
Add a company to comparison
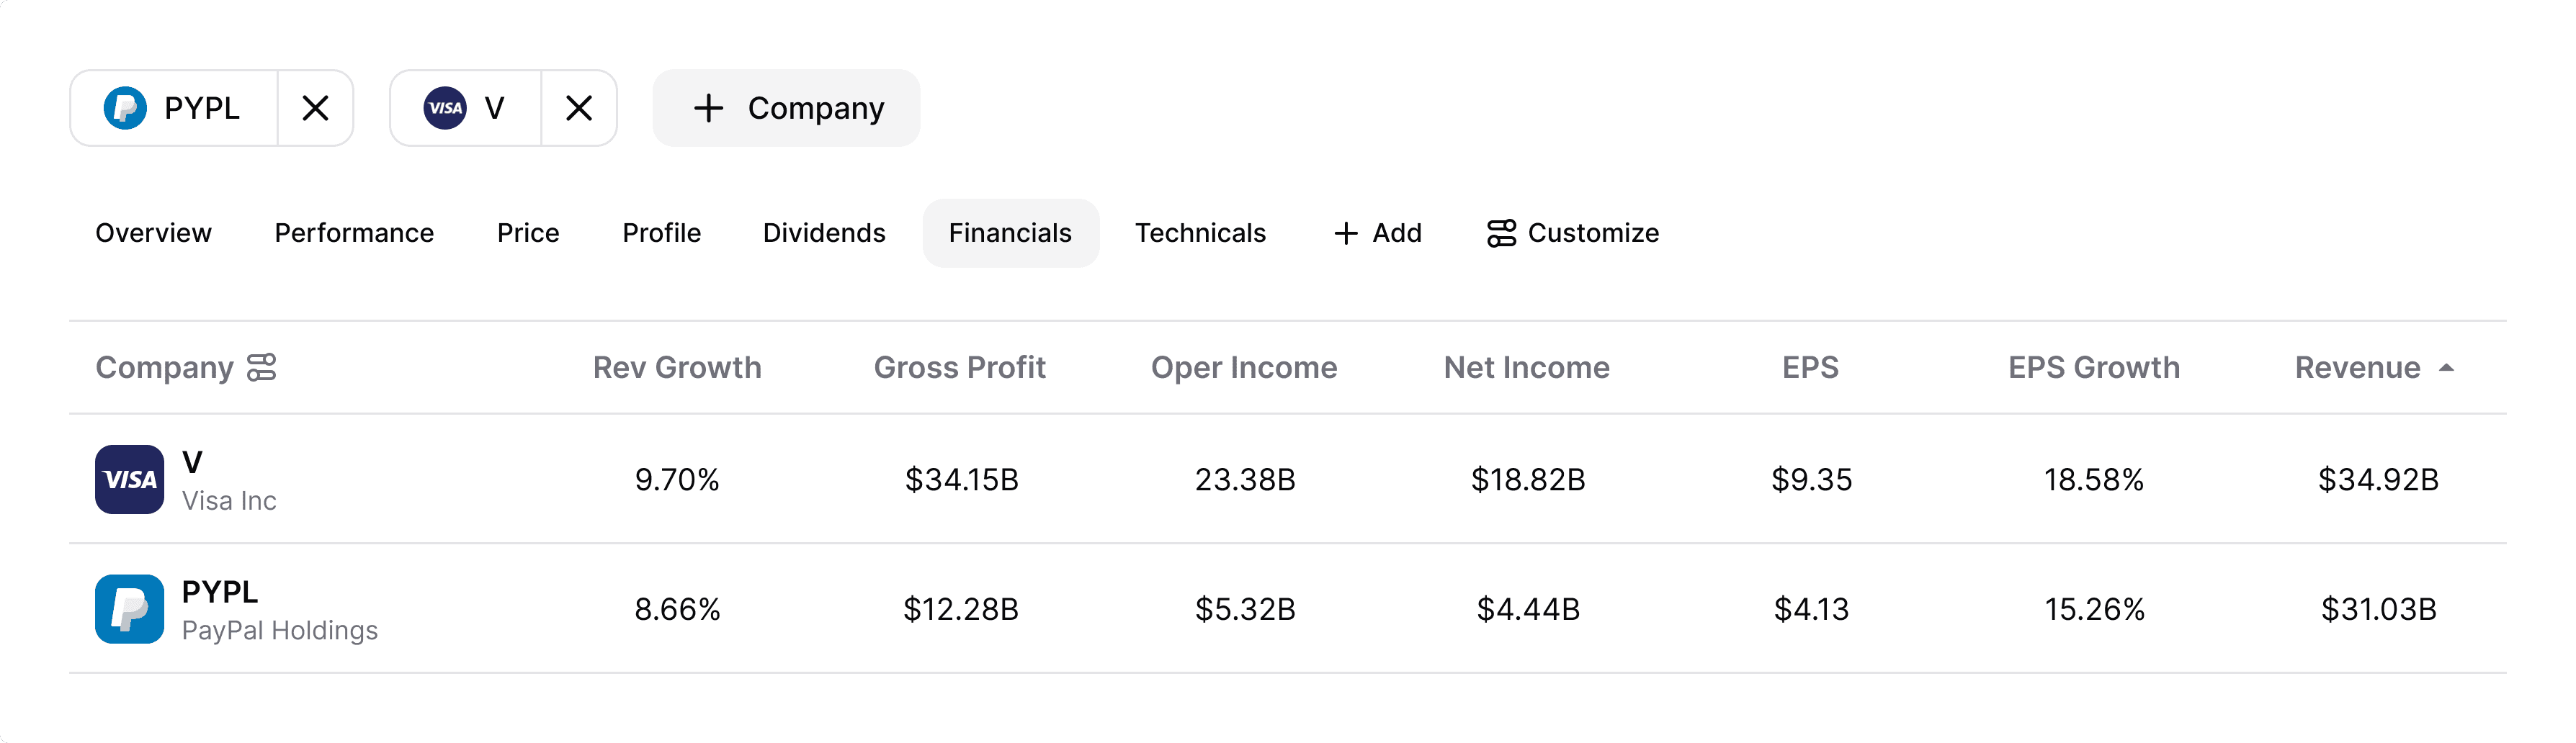[787, 108]
